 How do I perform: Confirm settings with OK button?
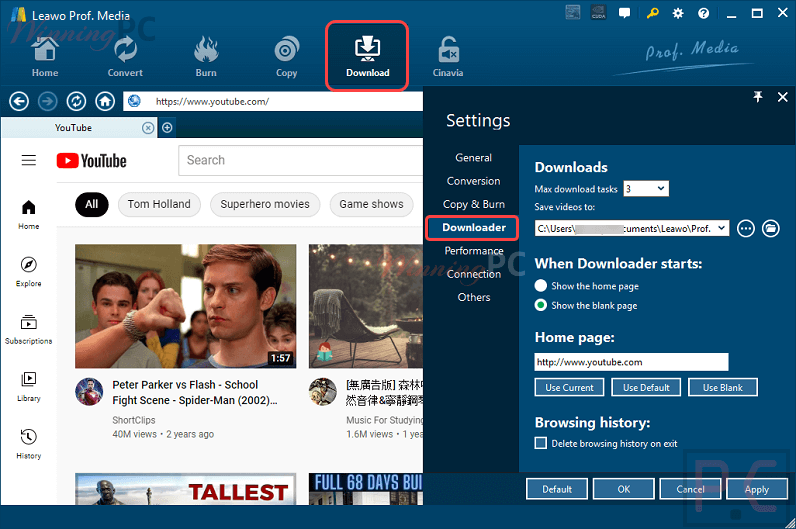point(623,489)
